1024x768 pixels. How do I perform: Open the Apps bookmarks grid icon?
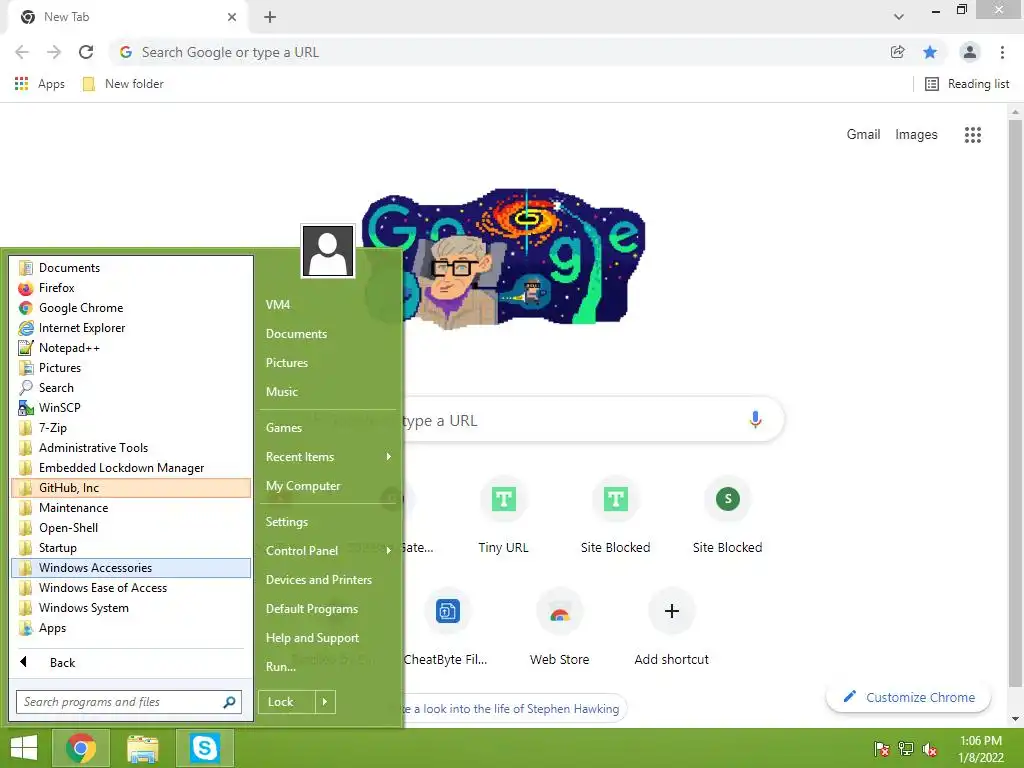(x=22, y=84)
